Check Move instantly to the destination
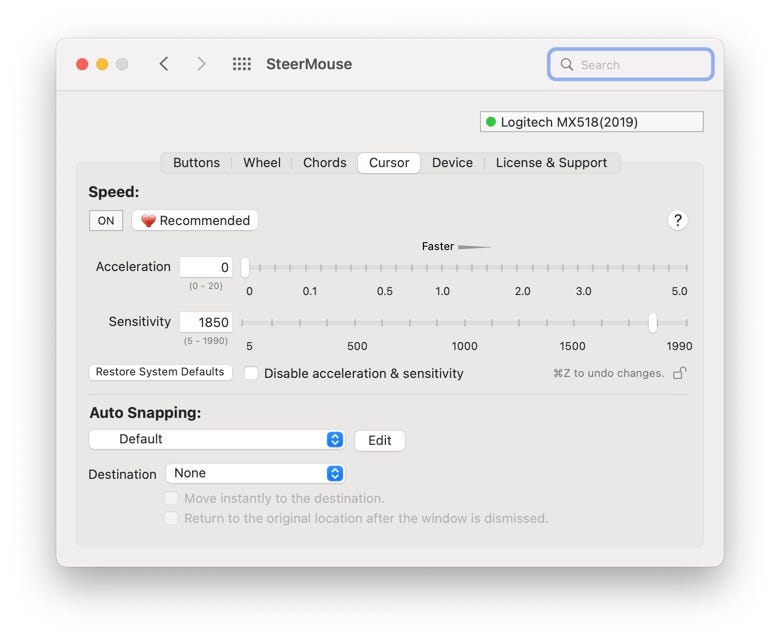 coord(171,498)
